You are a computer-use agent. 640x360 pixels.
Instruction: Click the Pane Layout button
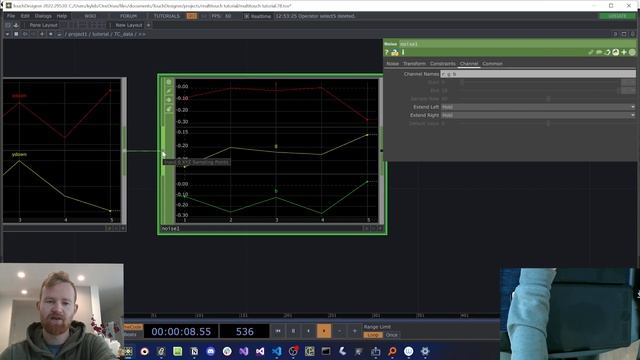pos(43,25)
